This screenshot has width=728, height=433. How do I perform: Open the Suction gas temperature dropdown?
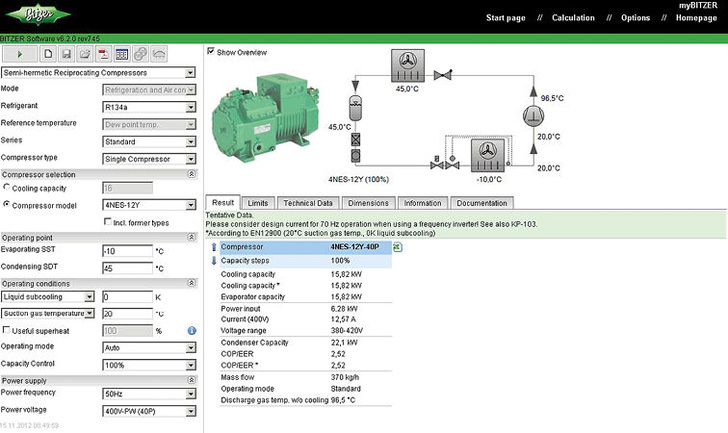tap(48, 314)
